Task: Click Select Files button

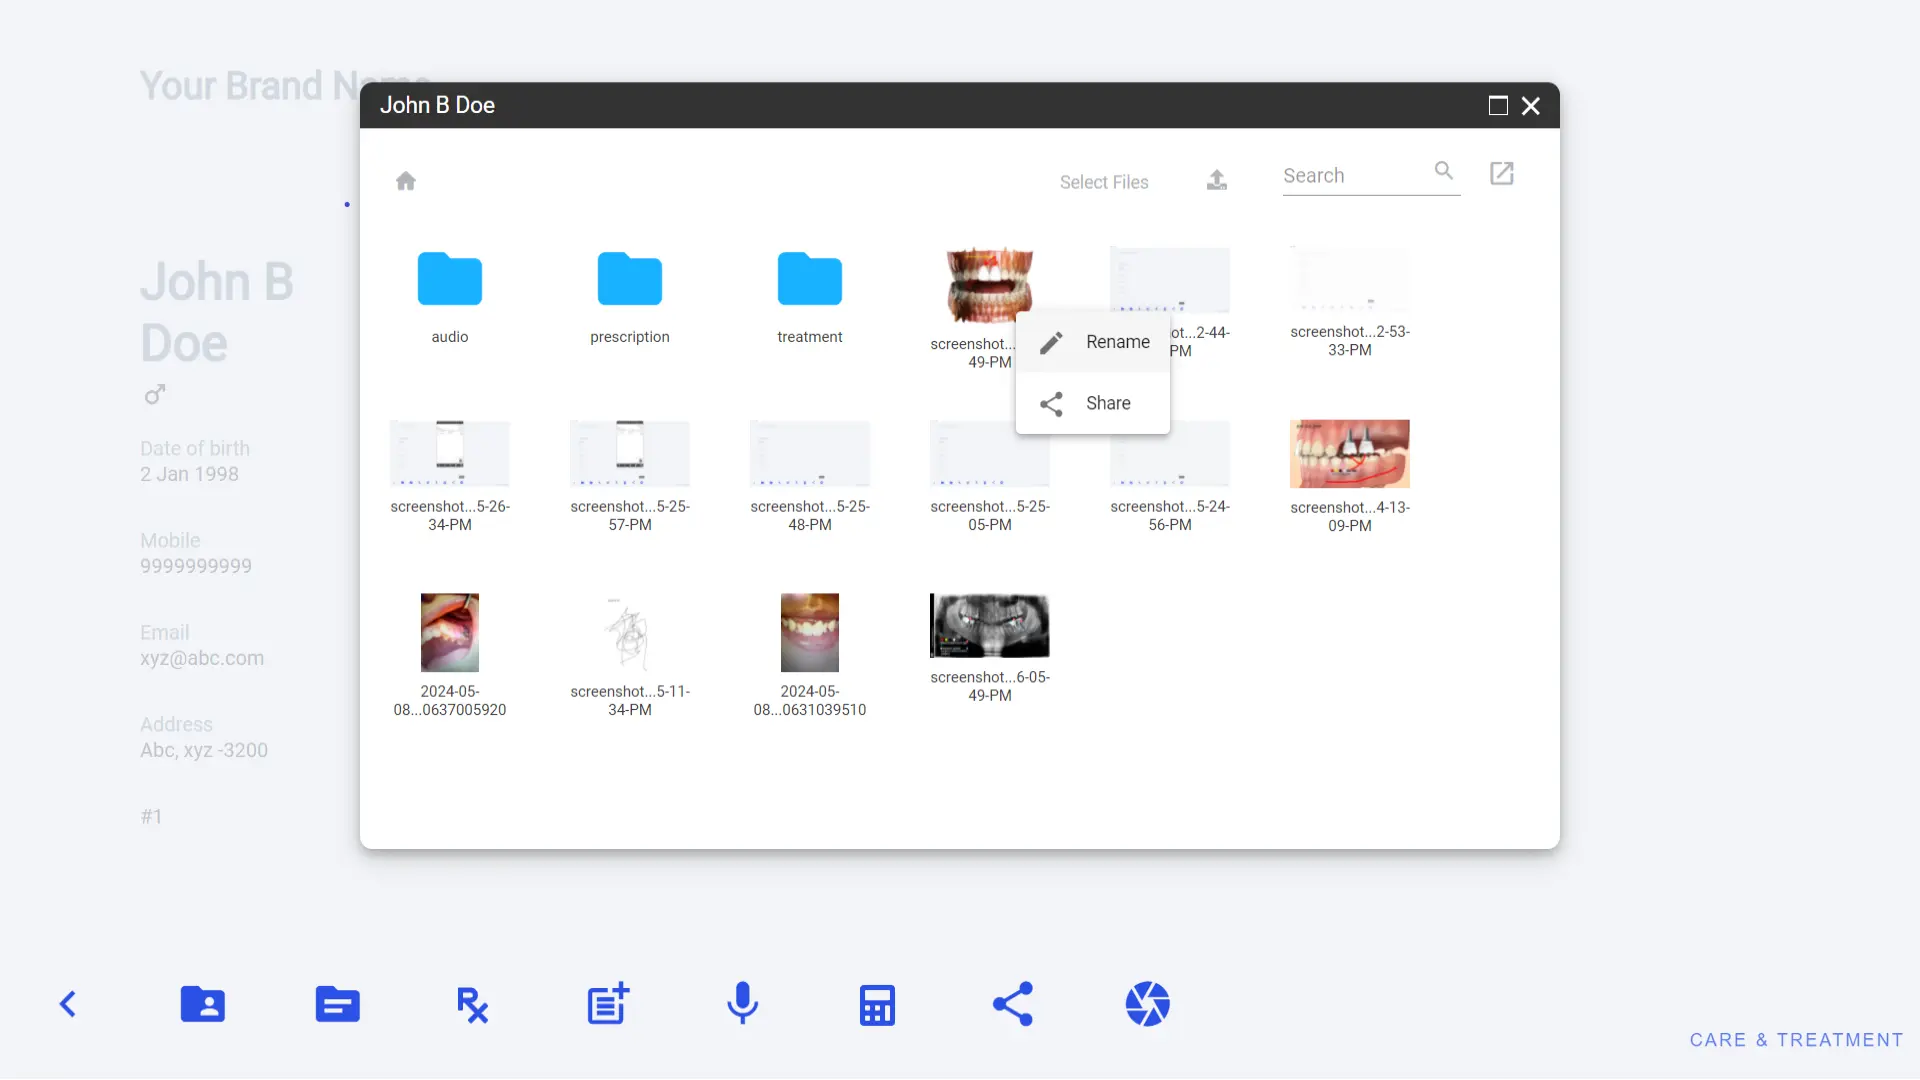Action: 1104,181
